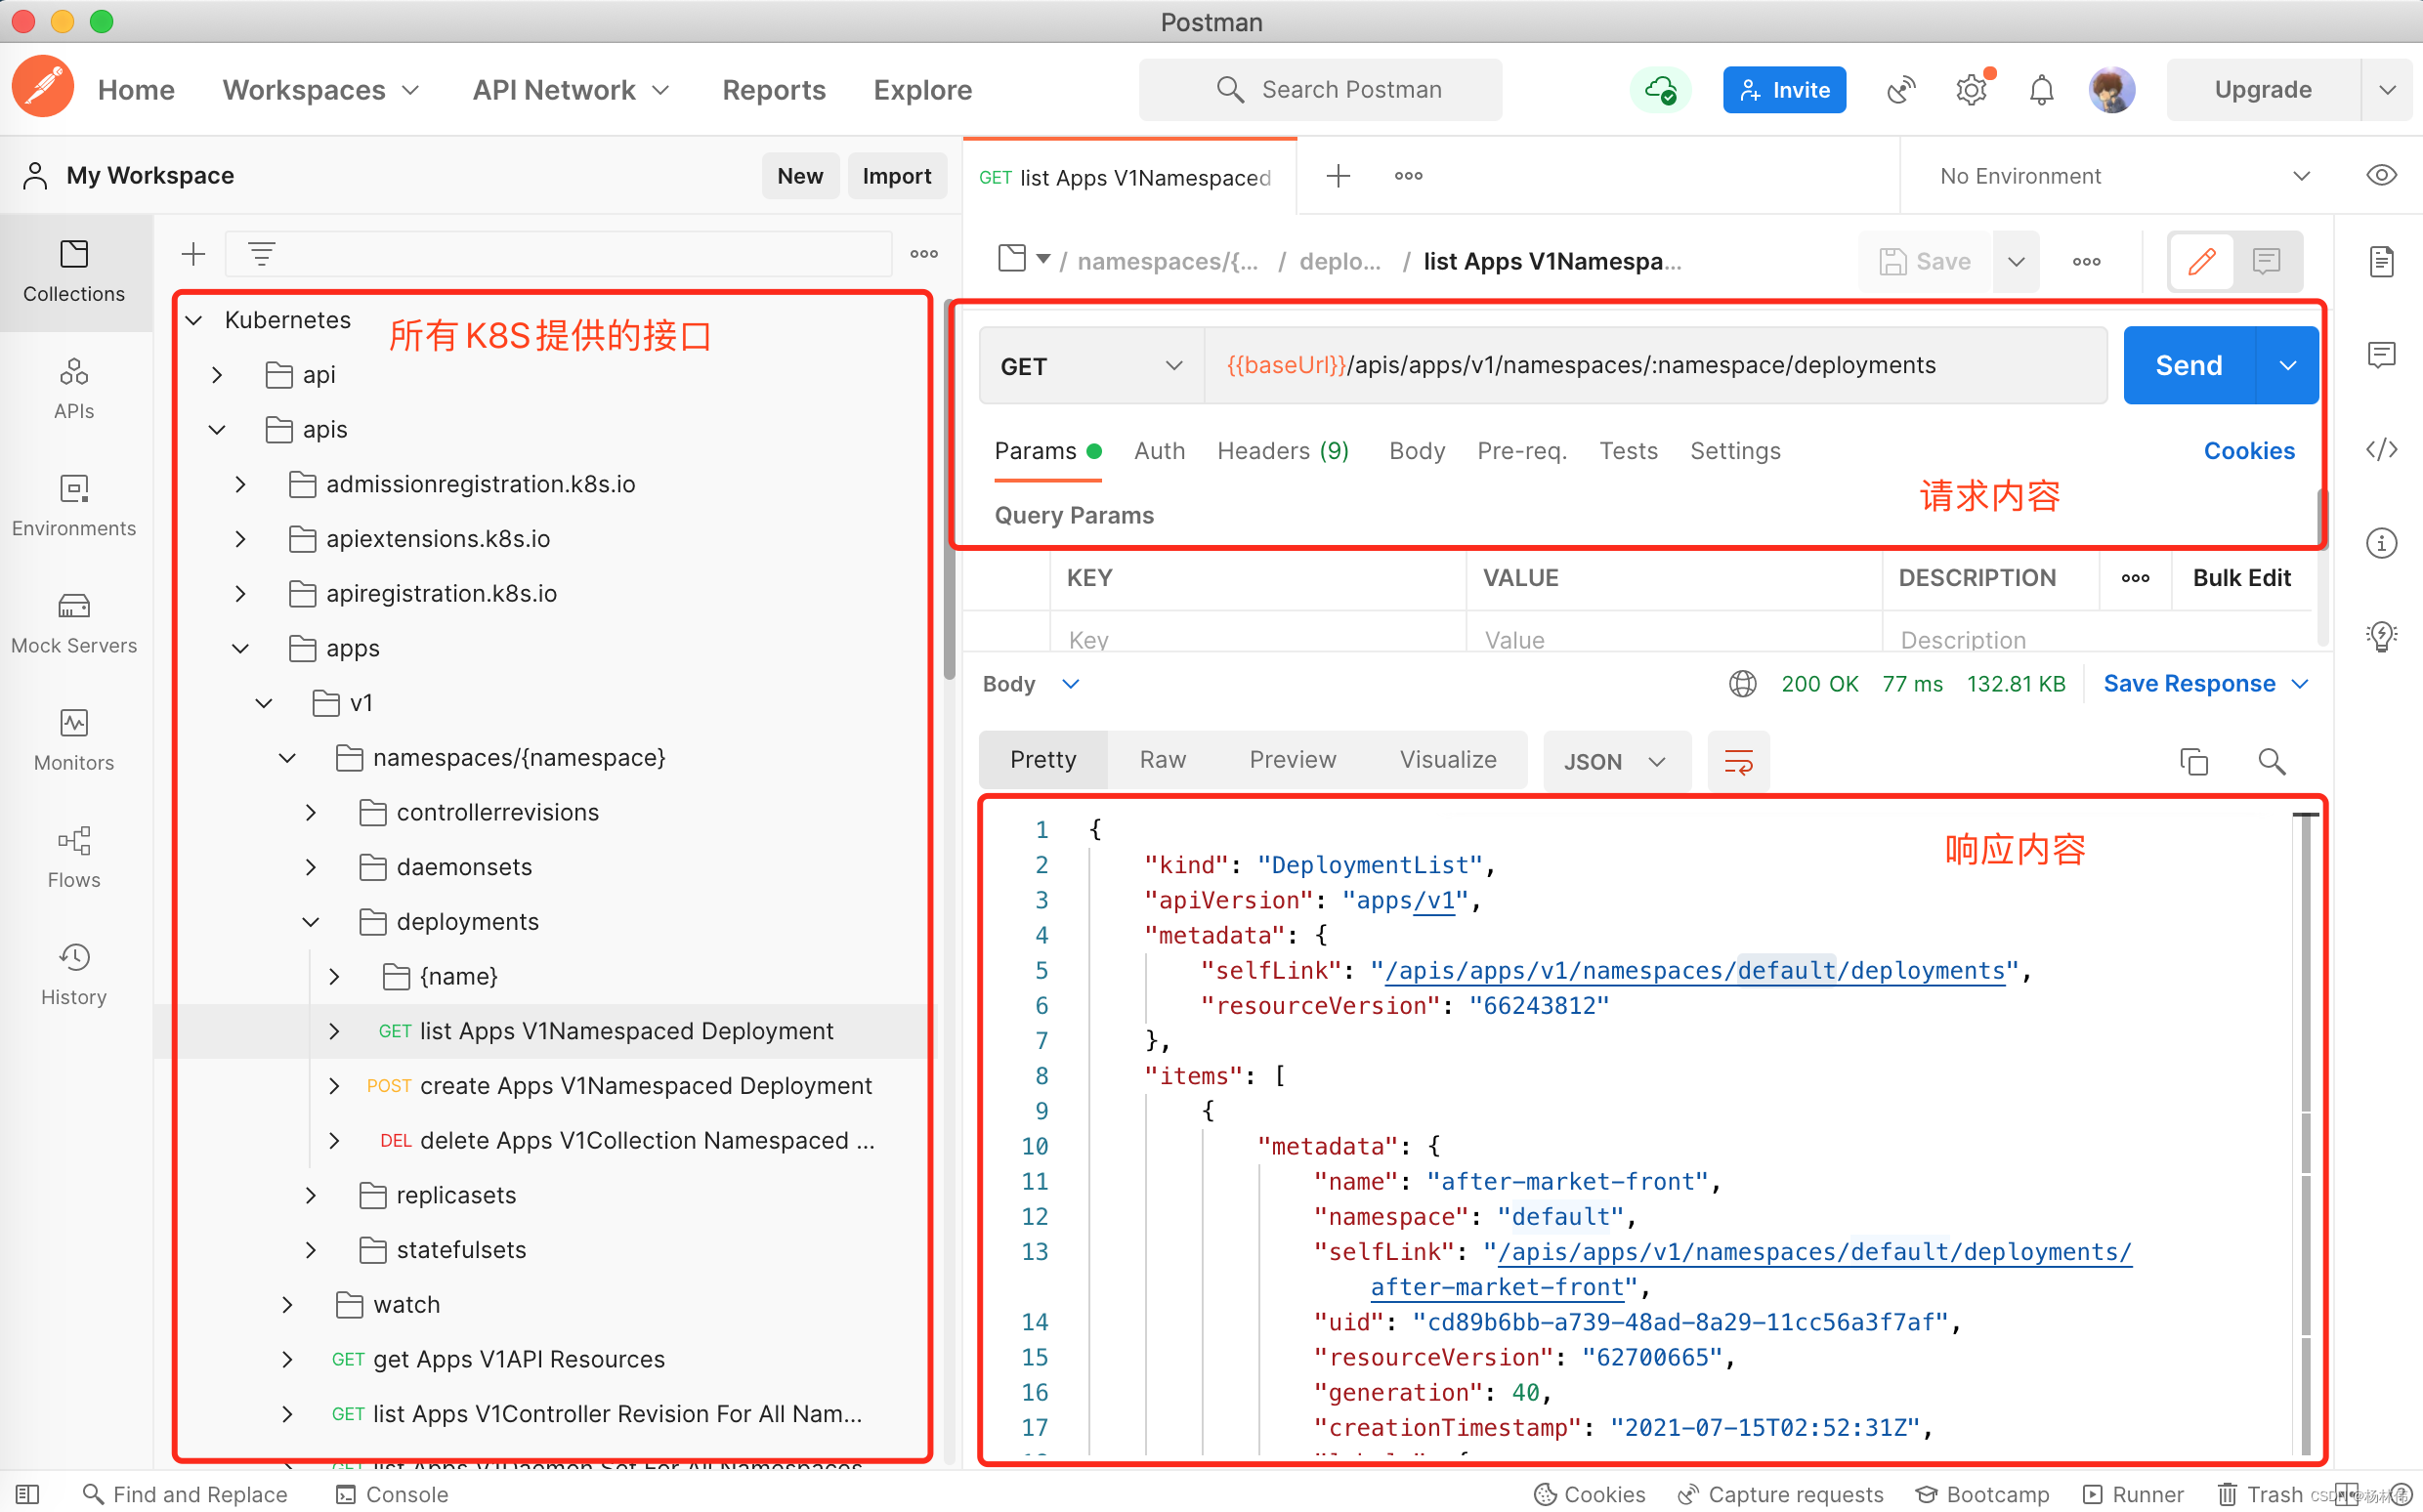Viewport: 2423px width, 1512px height.
Task: Open the History sidebar panel
Action: (74, 974)
